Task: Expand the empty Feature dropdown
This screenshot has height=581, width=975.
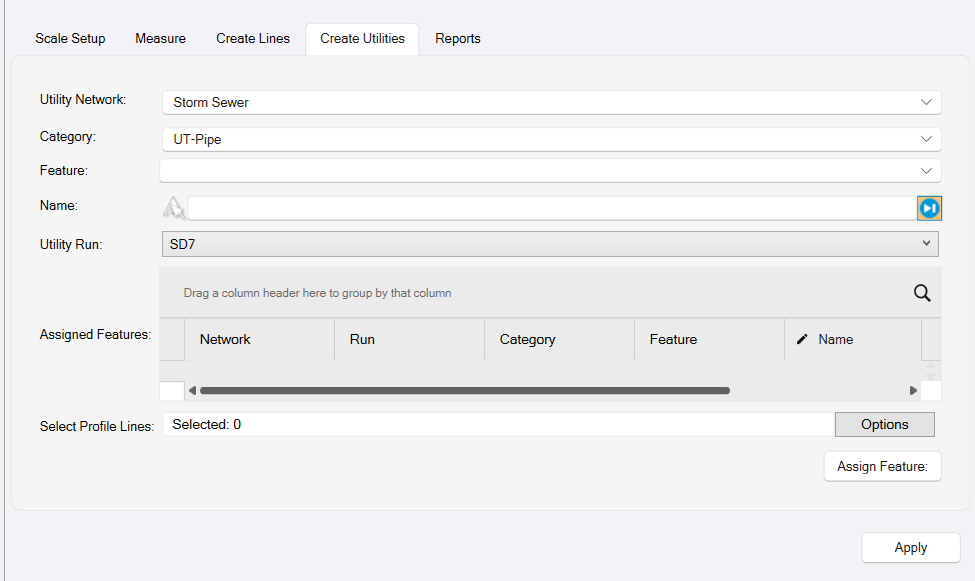Action: [x=925, y=171]
